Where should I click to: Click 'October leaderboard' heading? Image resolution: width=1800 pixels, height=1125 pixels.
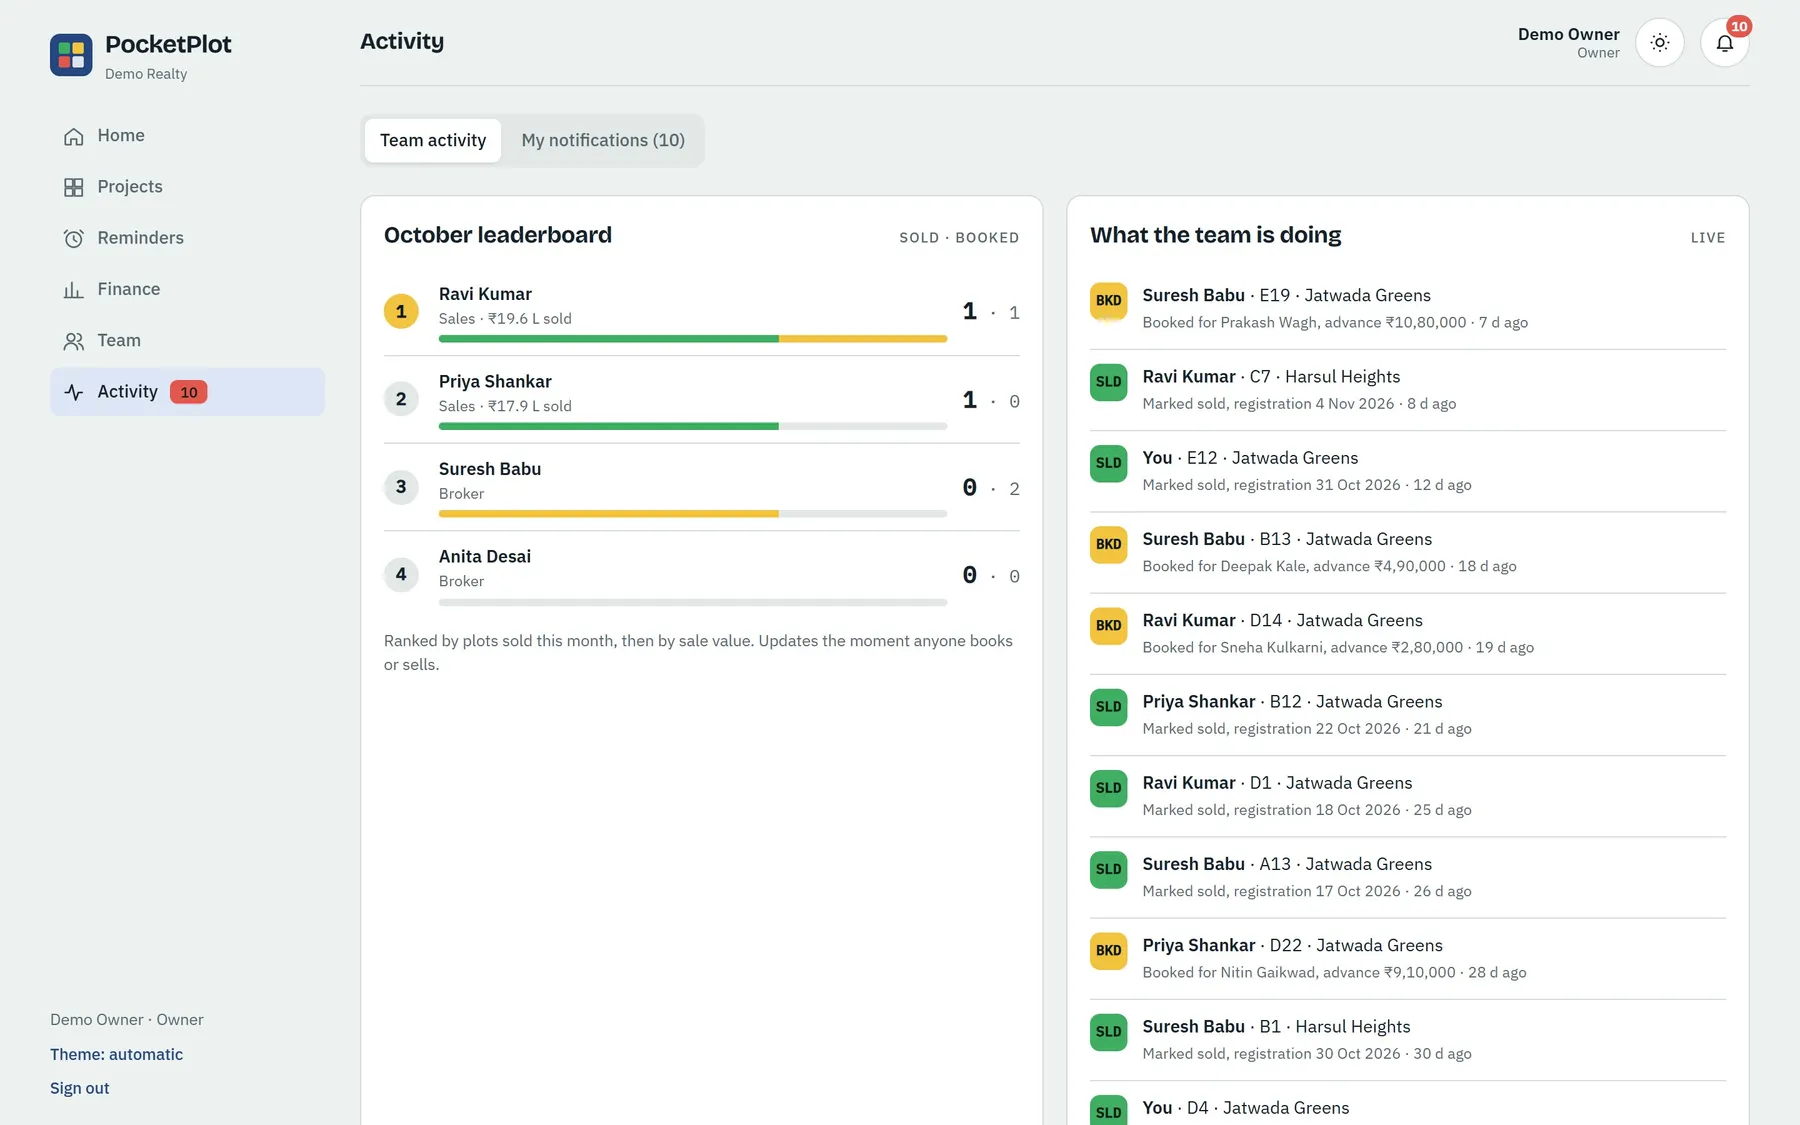point(498,235)
